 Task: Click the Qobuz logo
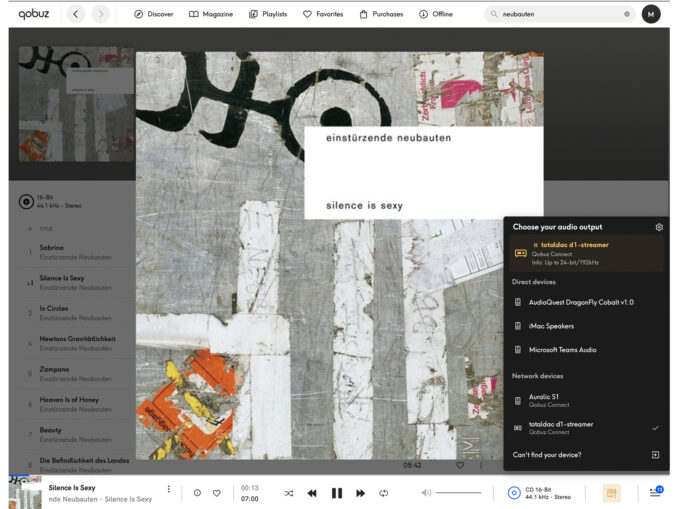pos(34,14)
